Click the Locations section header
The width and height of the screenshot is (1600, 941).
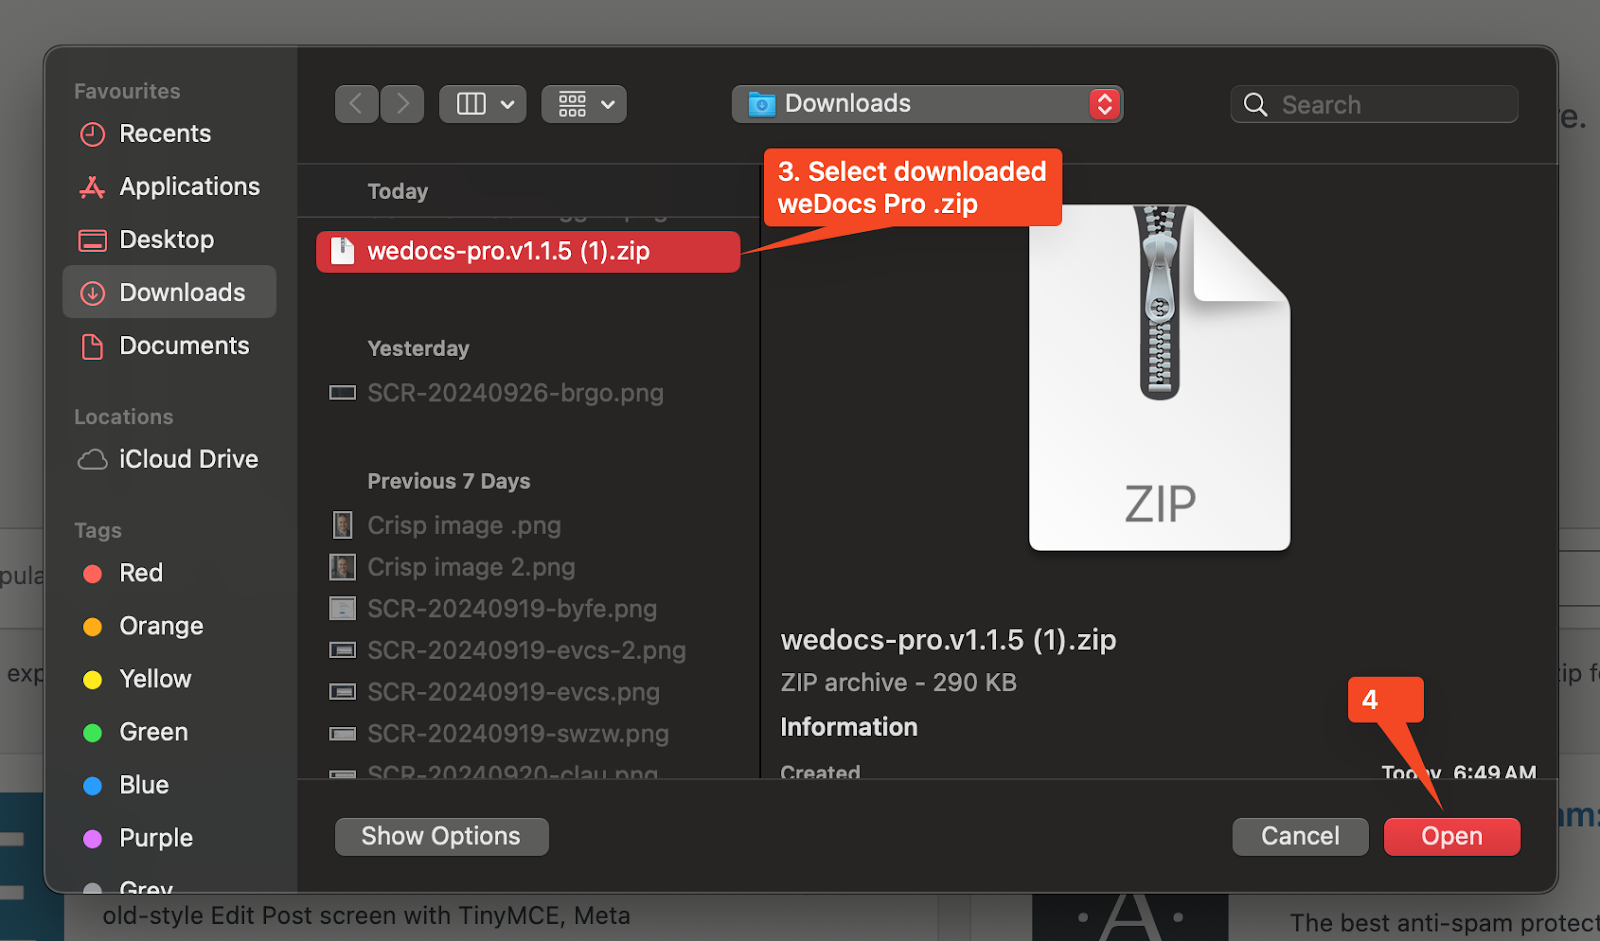[123, 417]
